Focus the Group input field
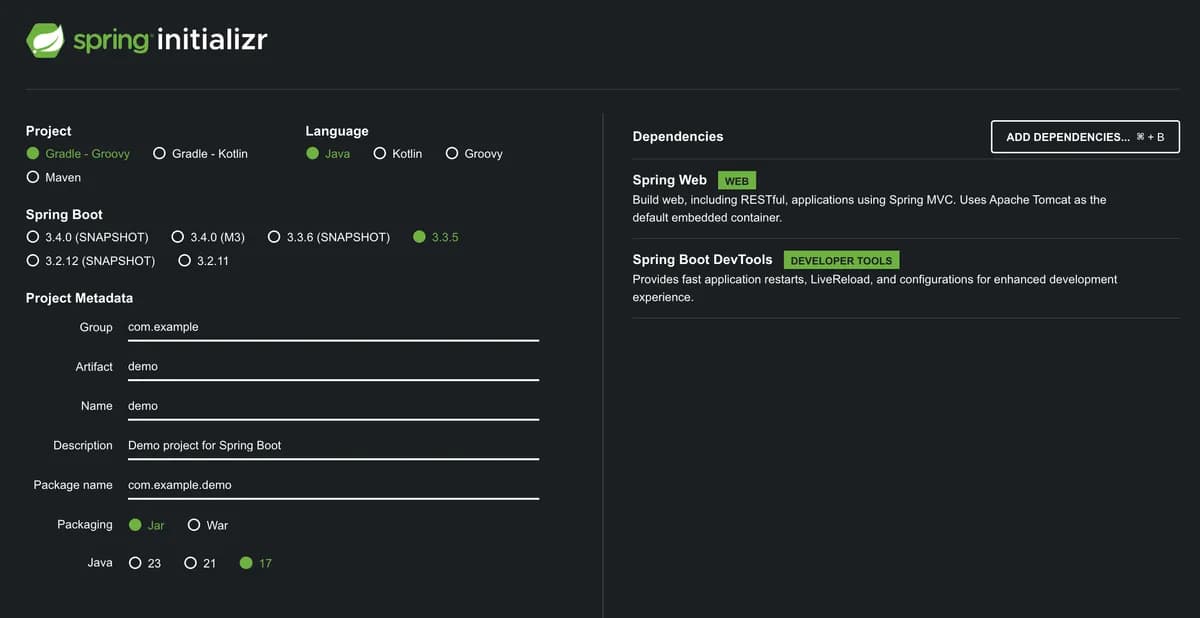 point(333,327)
